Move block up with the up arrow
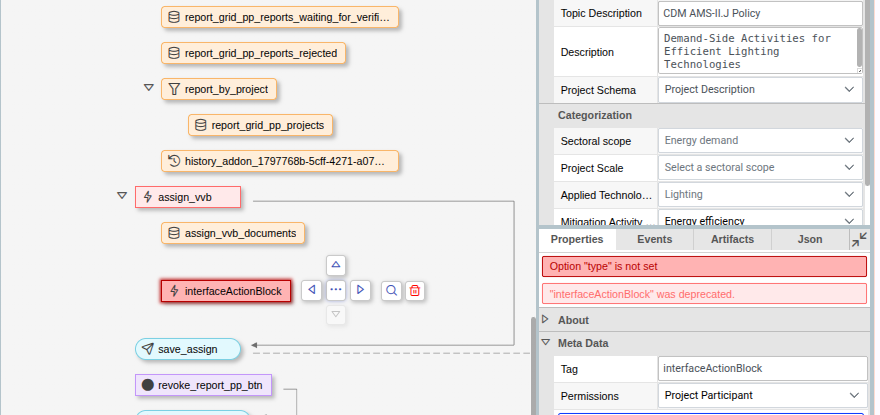The height and width of the screenshot is (415, 880). coord(336,265)
